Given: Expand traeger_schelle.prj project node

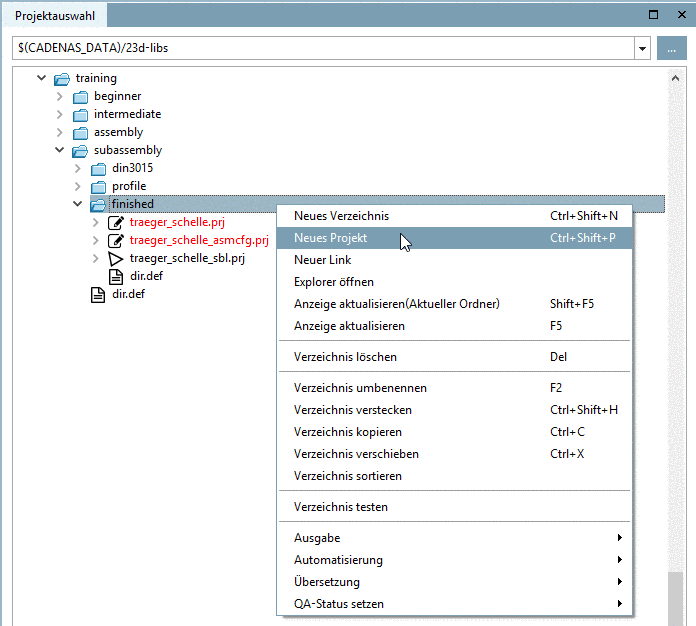Looking at the screenshot, I should [96, 222].
